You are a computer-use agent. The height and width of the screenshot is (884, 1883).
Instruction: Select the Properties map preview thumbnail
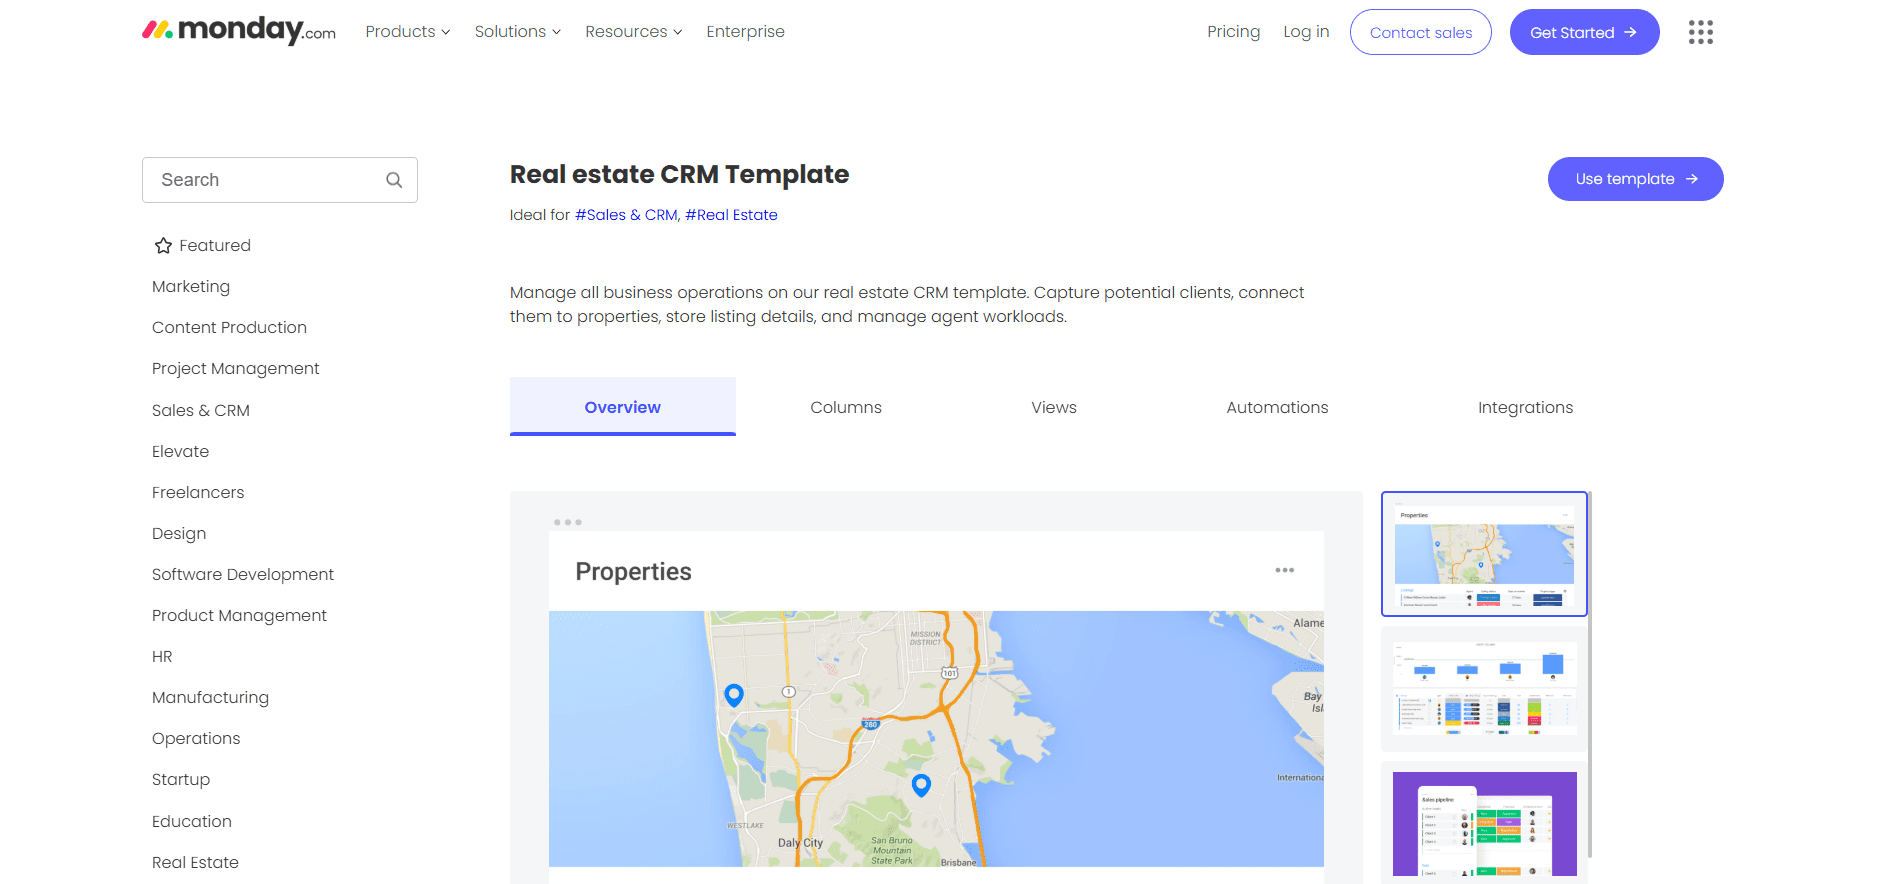(1484, 554)
